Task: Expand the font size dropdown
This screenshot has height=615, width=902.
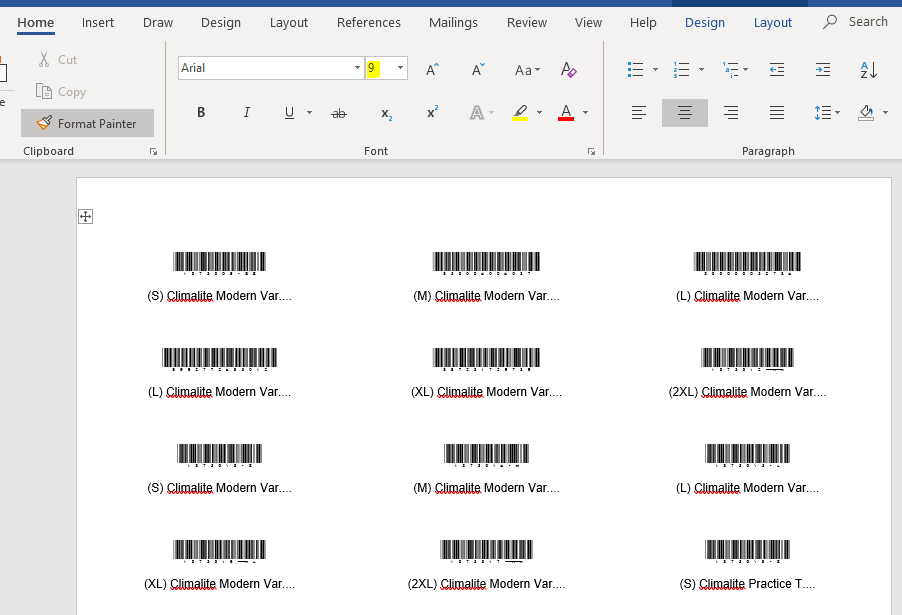Action: [401, 68]
